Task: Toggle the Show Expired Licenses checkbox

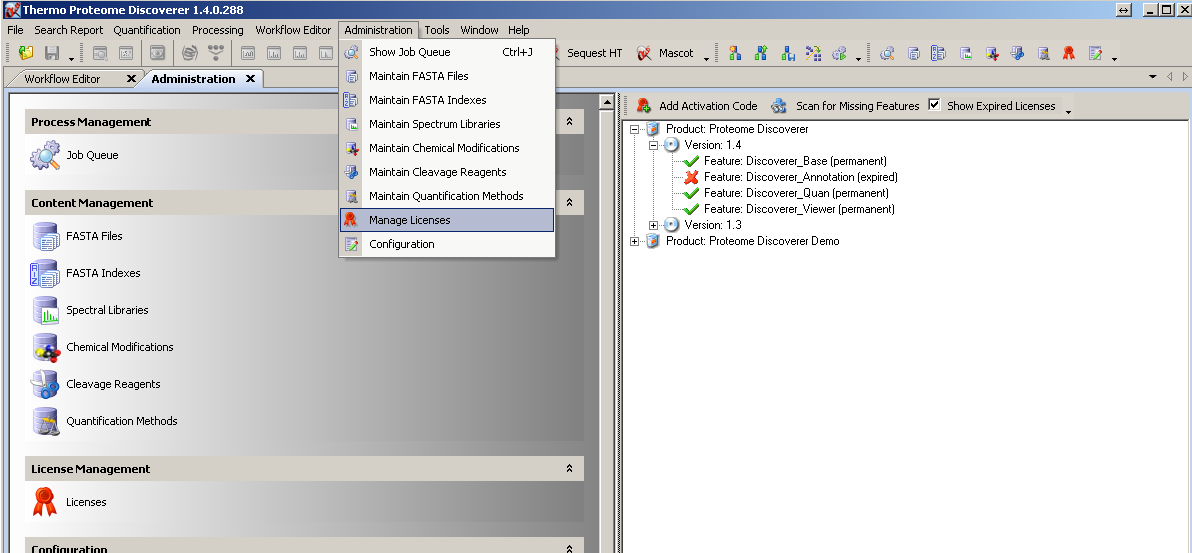Action: point(934,105)
